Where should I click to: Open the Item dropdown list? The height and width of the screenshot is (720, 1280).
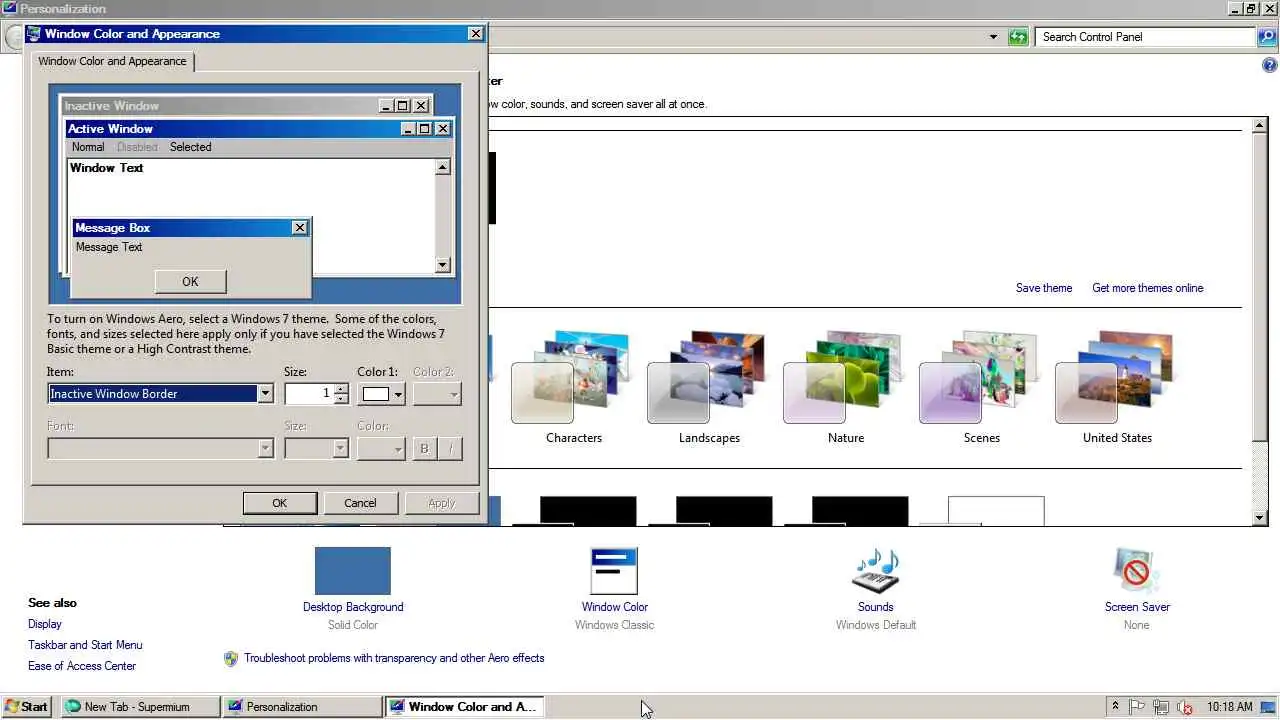pyautogui.click(x=265, y=394)
